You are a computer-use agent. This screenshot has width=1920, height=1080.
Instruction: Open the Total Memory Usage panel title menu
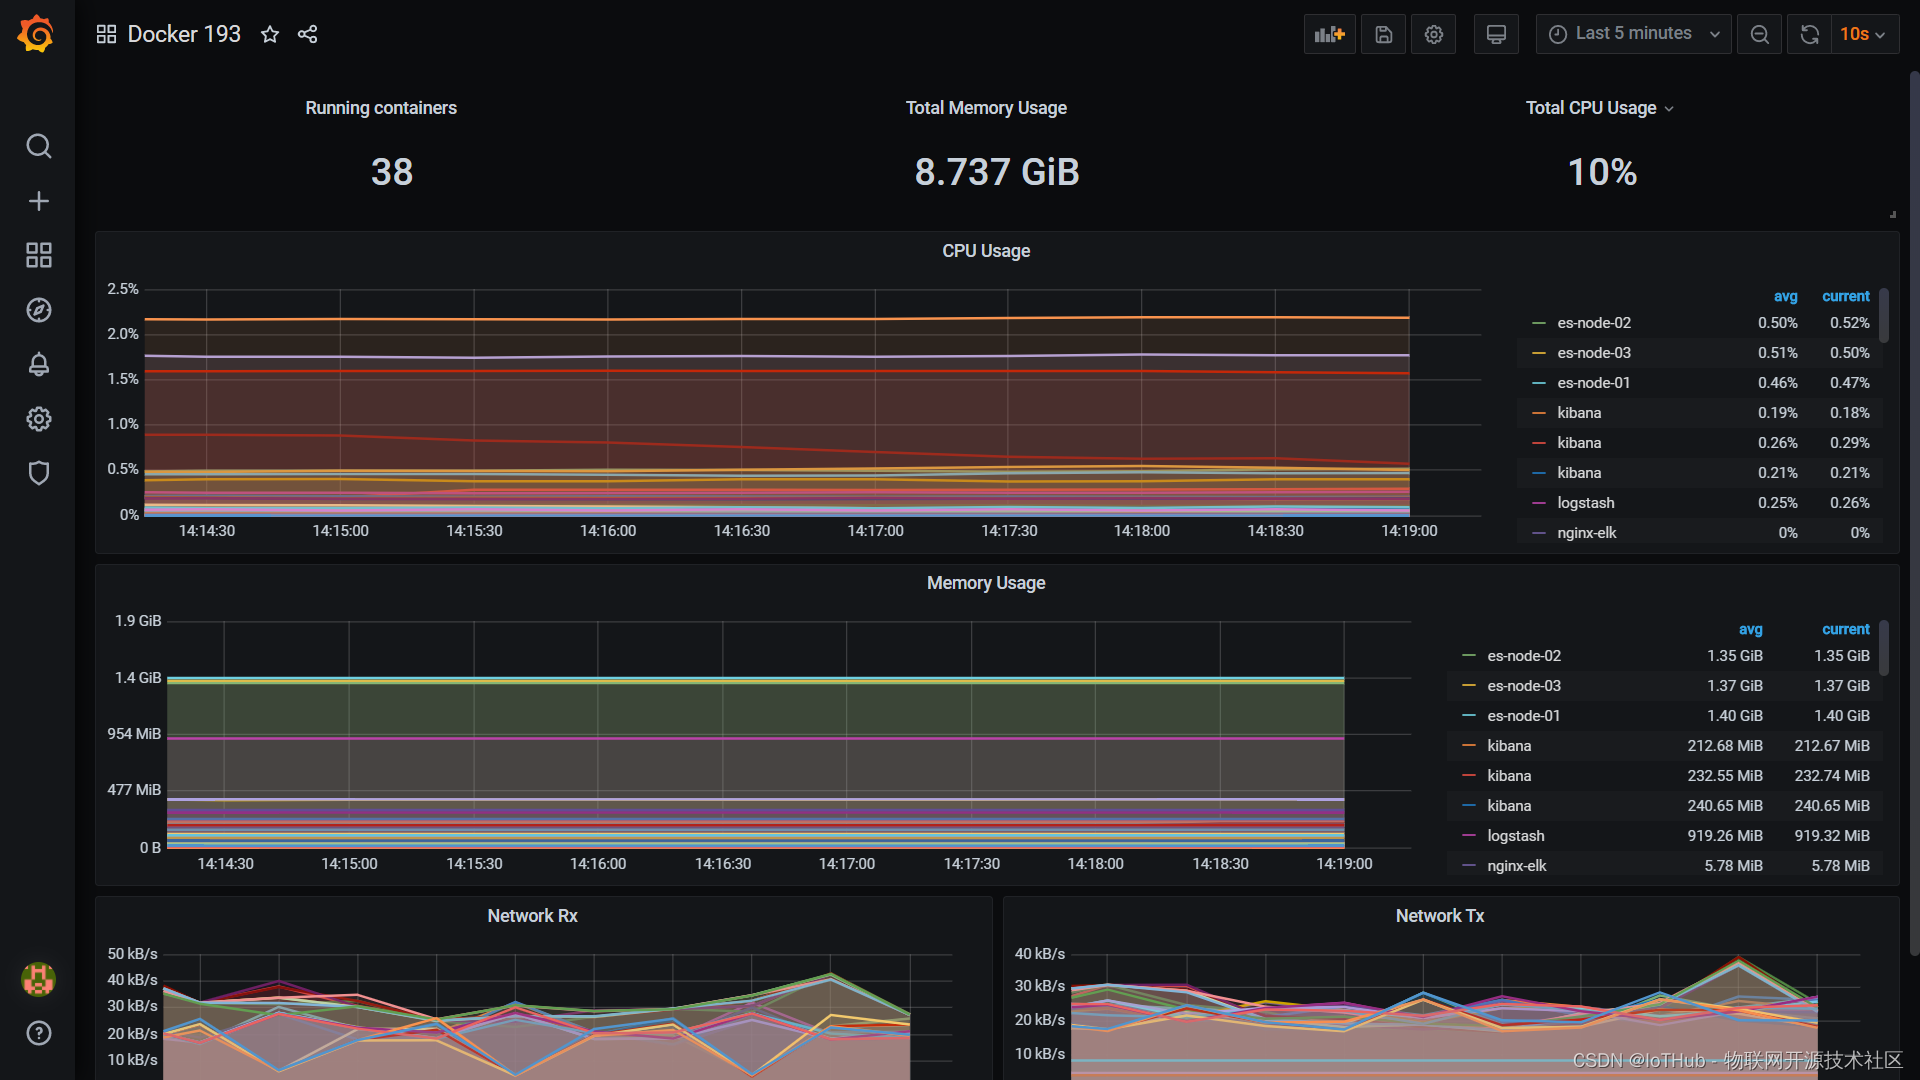click(986, 108)
